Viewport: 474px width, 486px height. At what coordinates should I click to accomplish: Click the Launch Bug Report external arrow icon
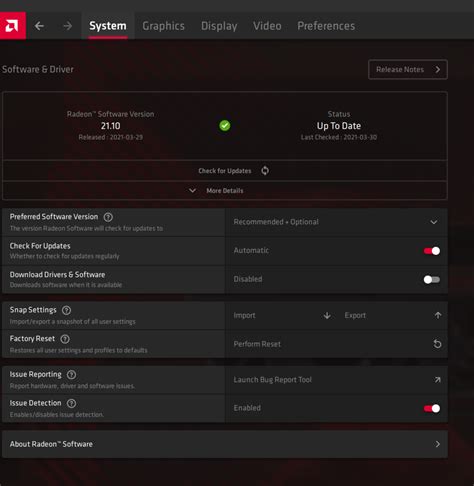[438, 380]
